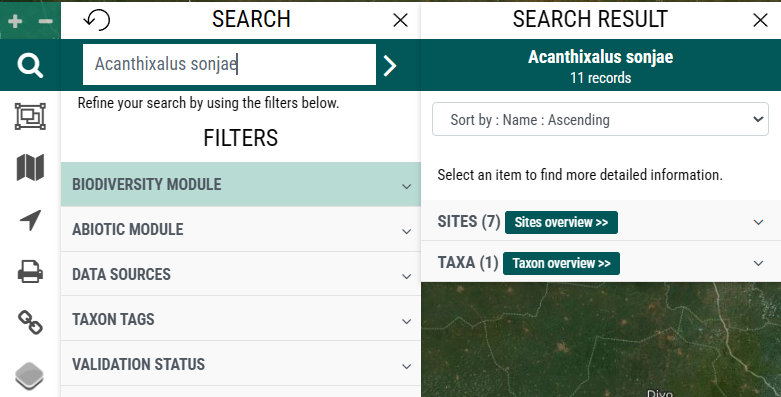
Task: Zoom in on the map with plus button
Action: click(x=15, y=21)
